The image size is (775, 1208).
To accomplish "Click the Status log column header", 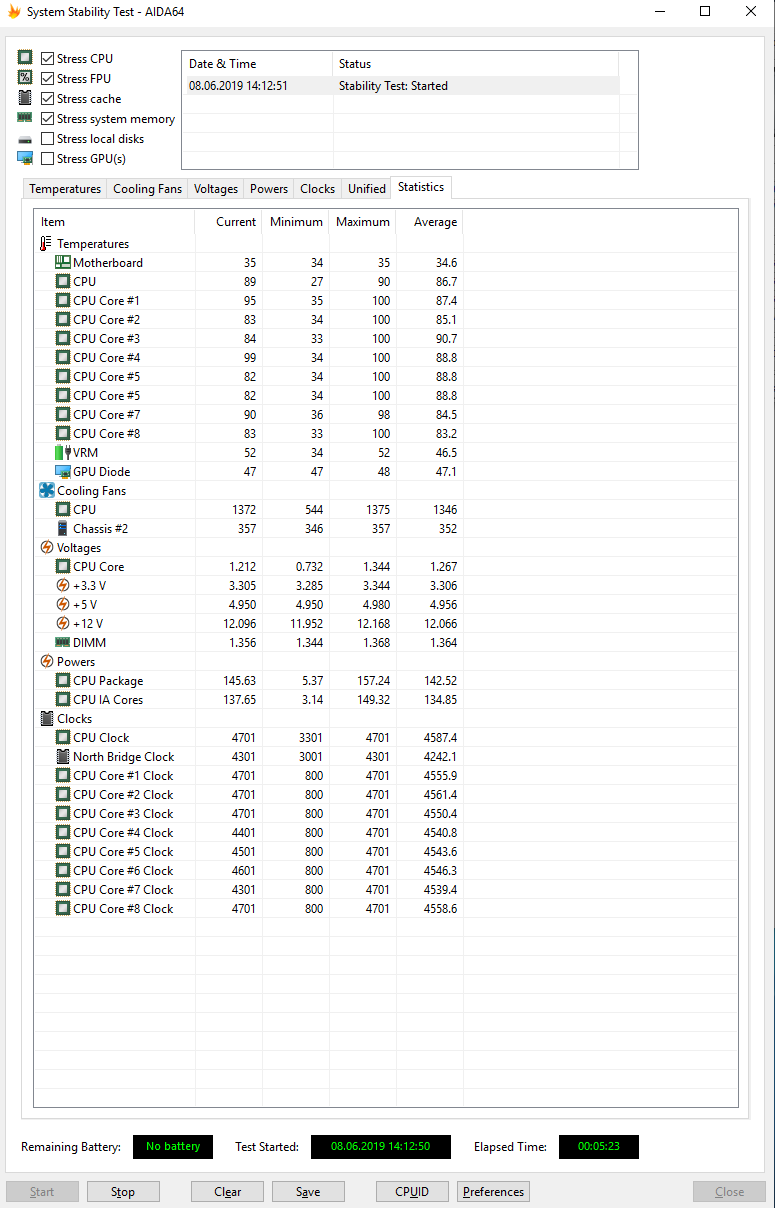I will [x=475, y=64].
